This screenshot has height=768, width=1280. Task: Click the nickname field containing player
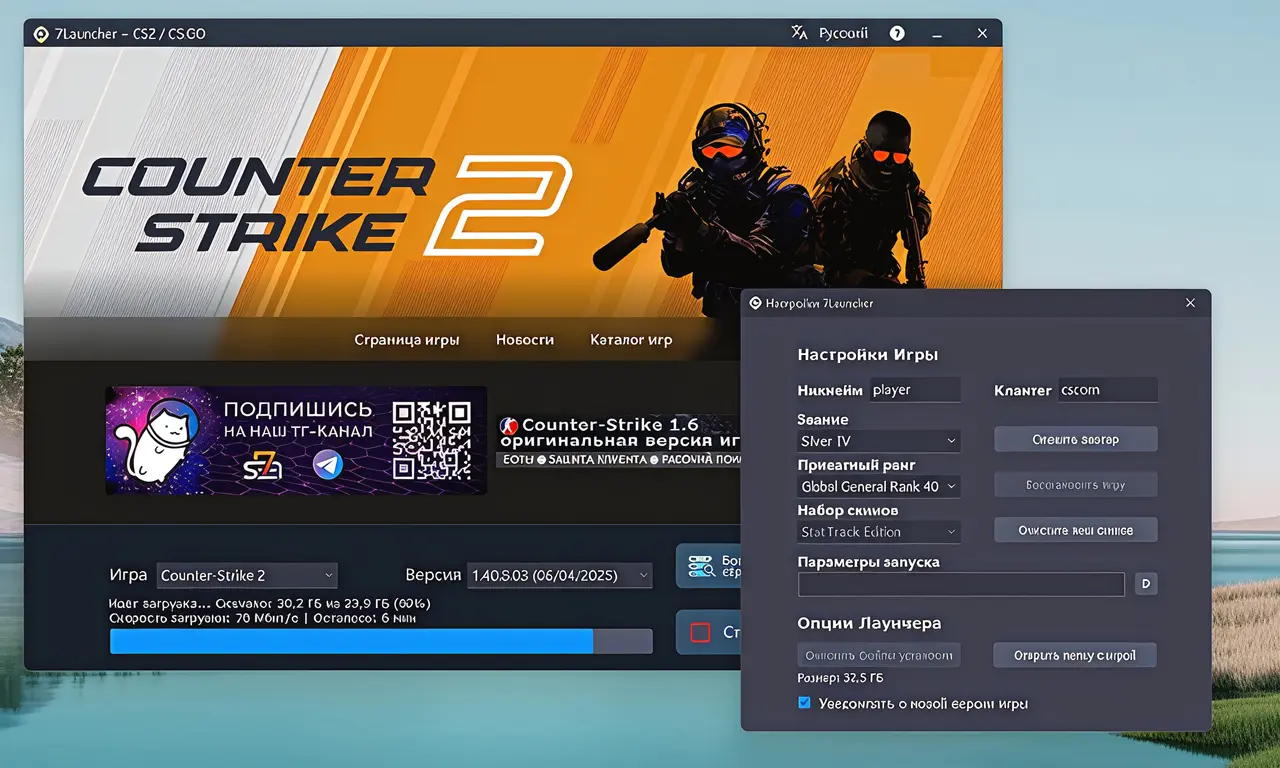[x=913, y=390]
